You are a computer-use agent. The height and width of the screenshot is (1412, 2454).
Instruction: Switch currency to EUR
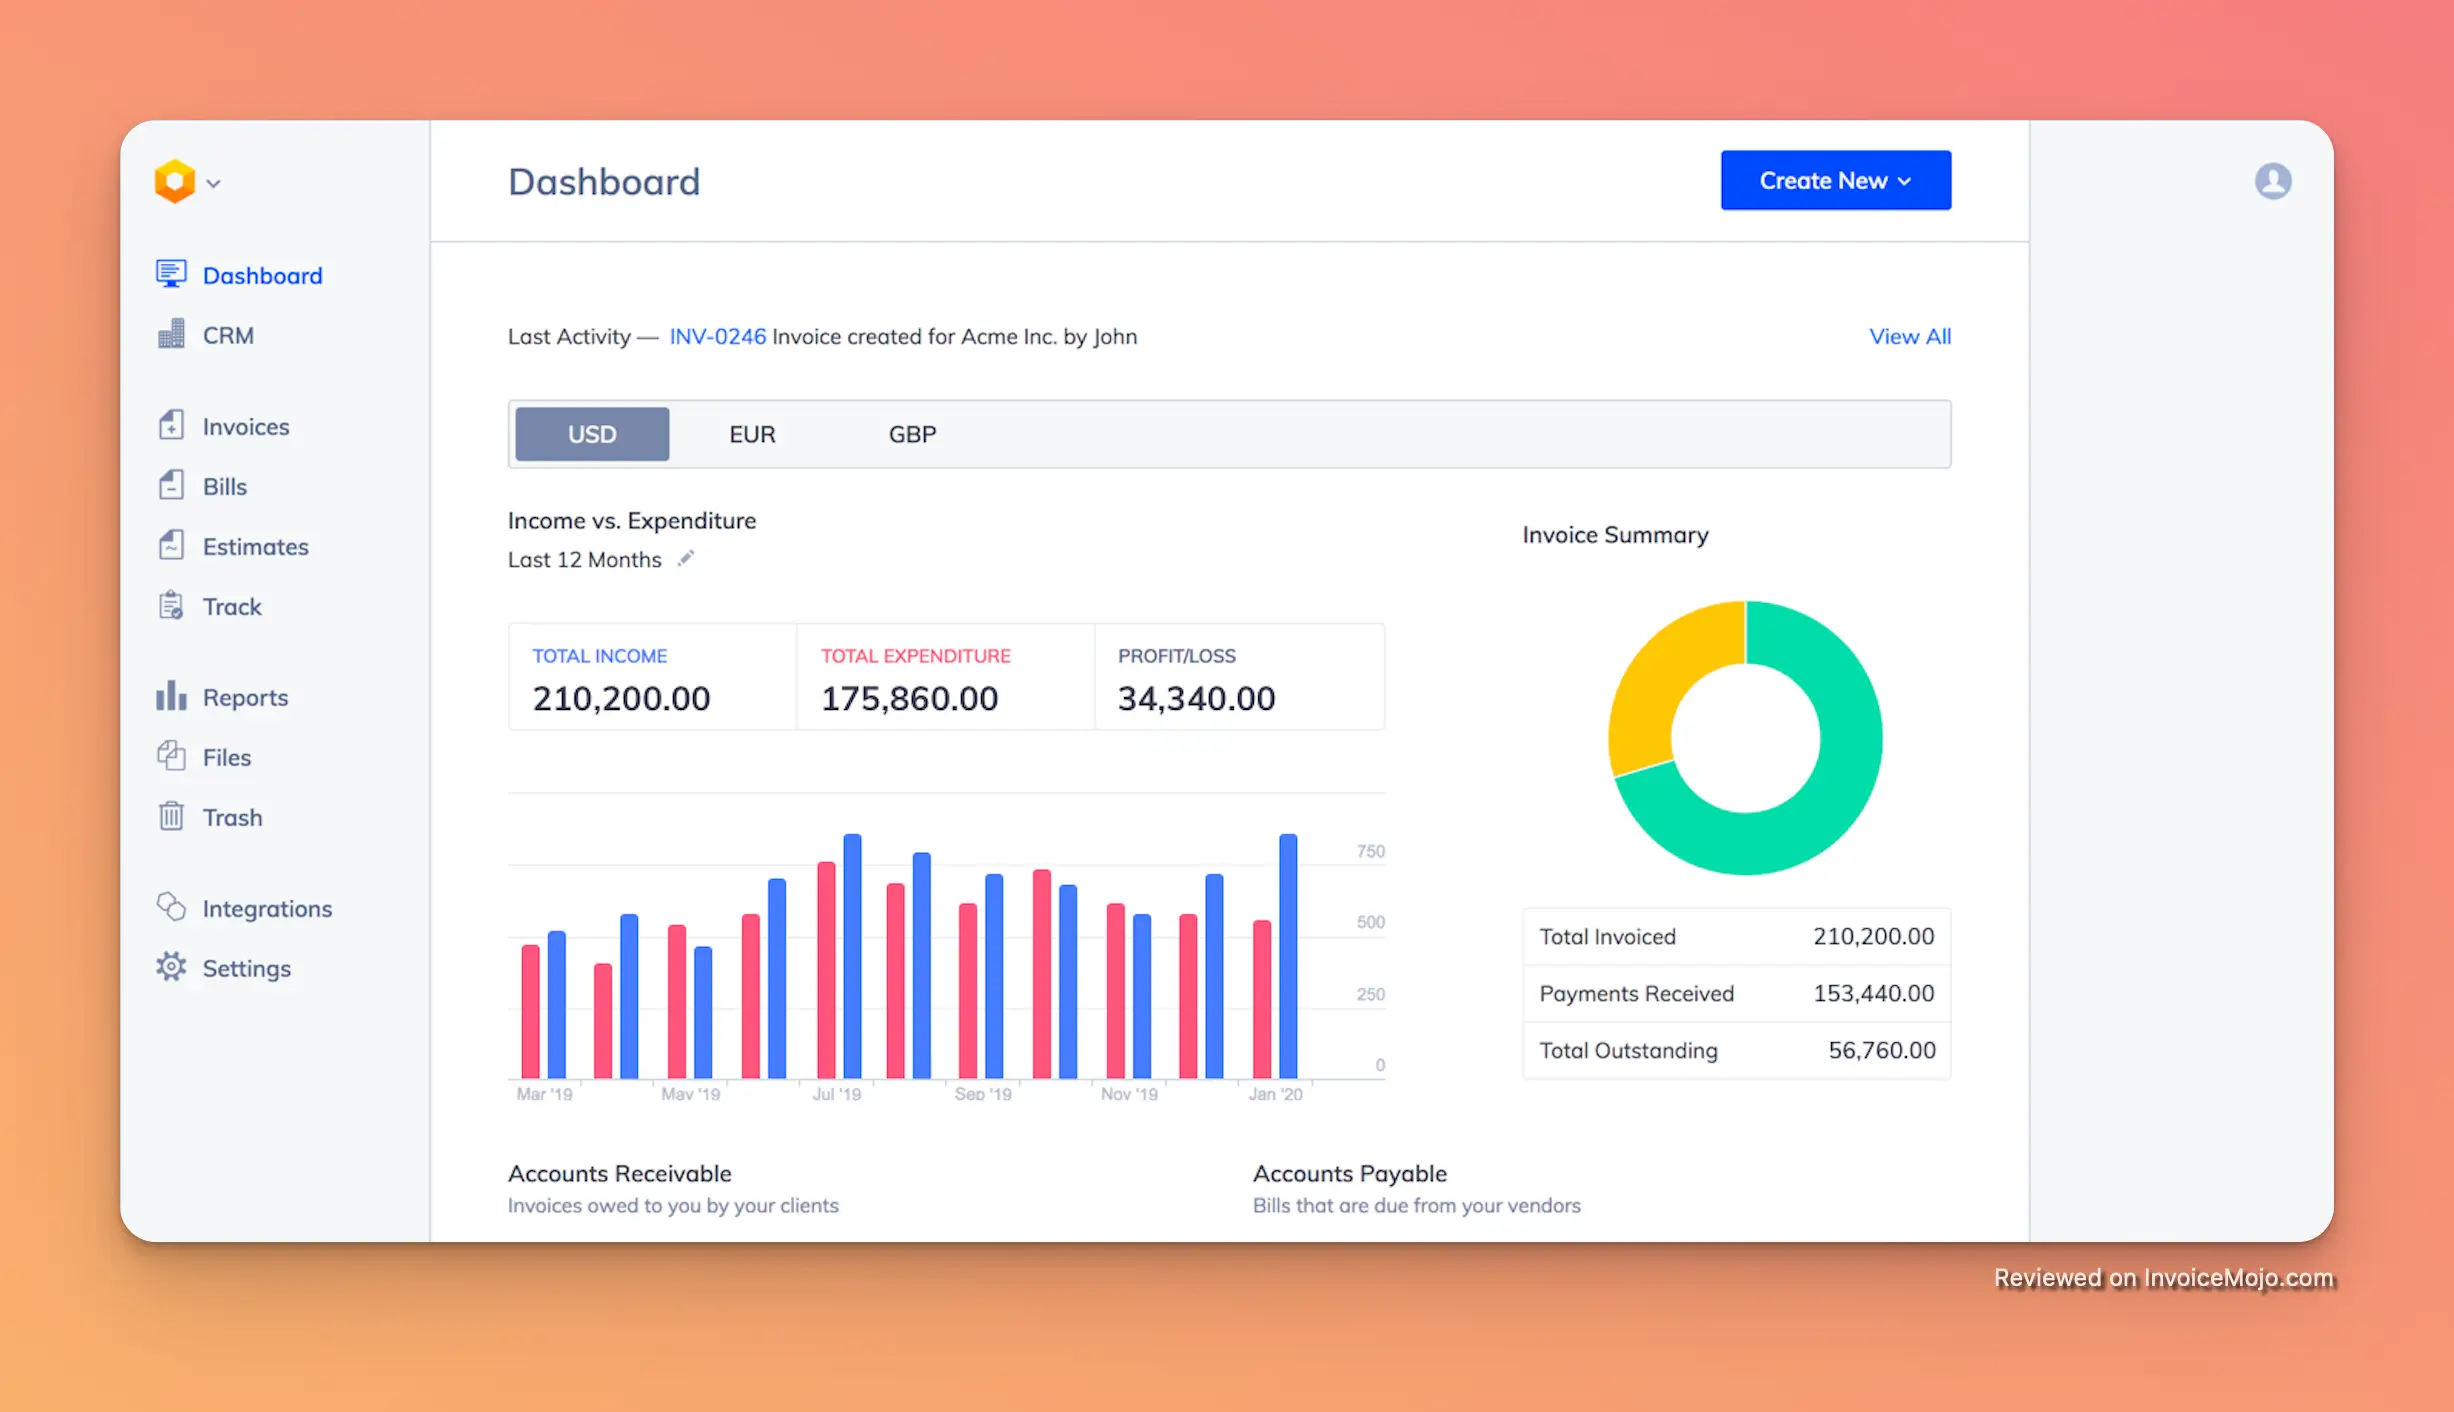pyautogui.click(x=752, y=434)
